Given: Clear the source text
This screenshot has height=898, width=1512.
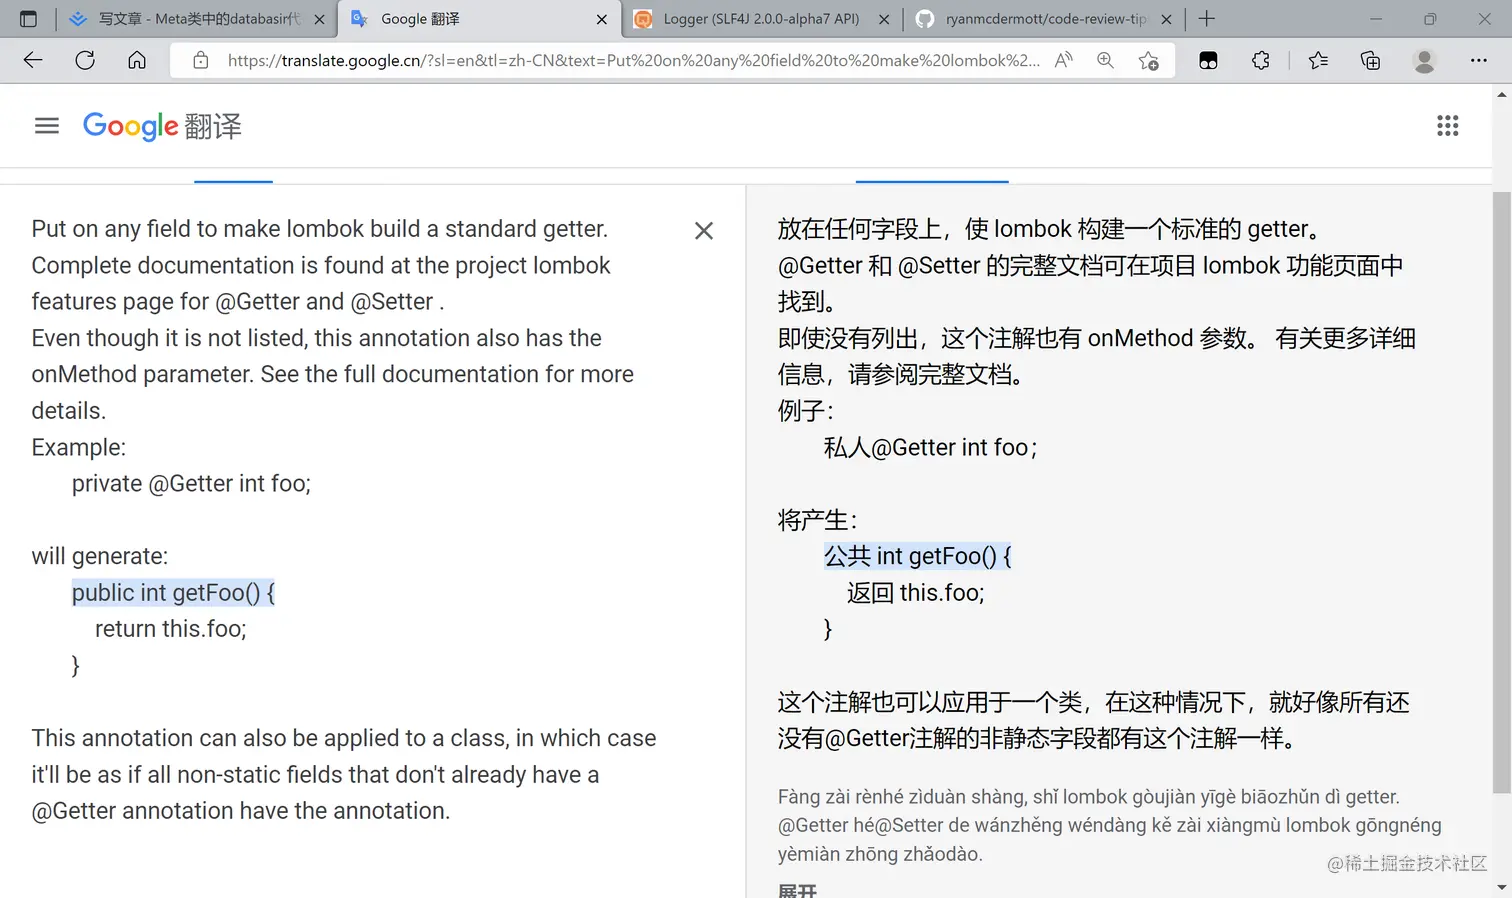Looking at the screenshot, I should pyautogui.click(x=704, y=231).
